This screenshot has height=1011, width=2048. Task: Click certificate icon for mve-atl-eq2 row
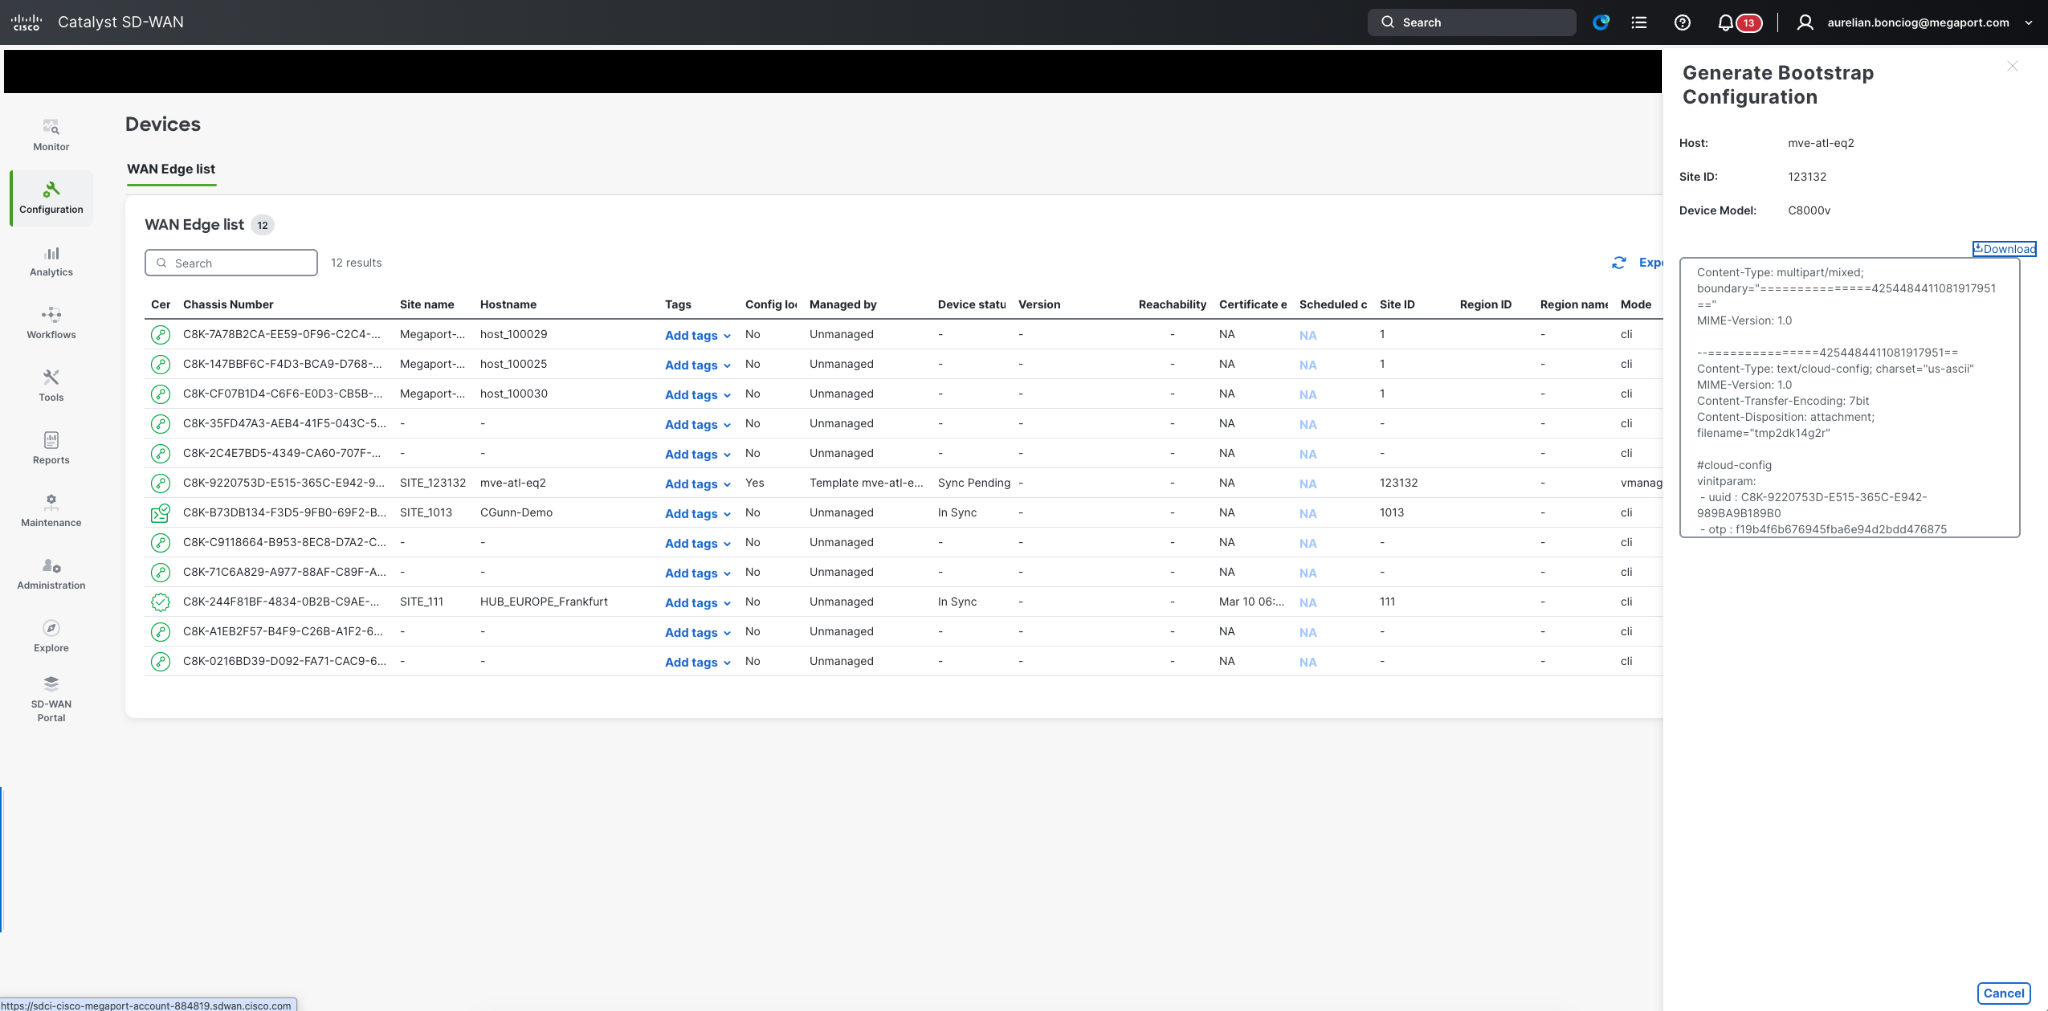tap(160, 483)
